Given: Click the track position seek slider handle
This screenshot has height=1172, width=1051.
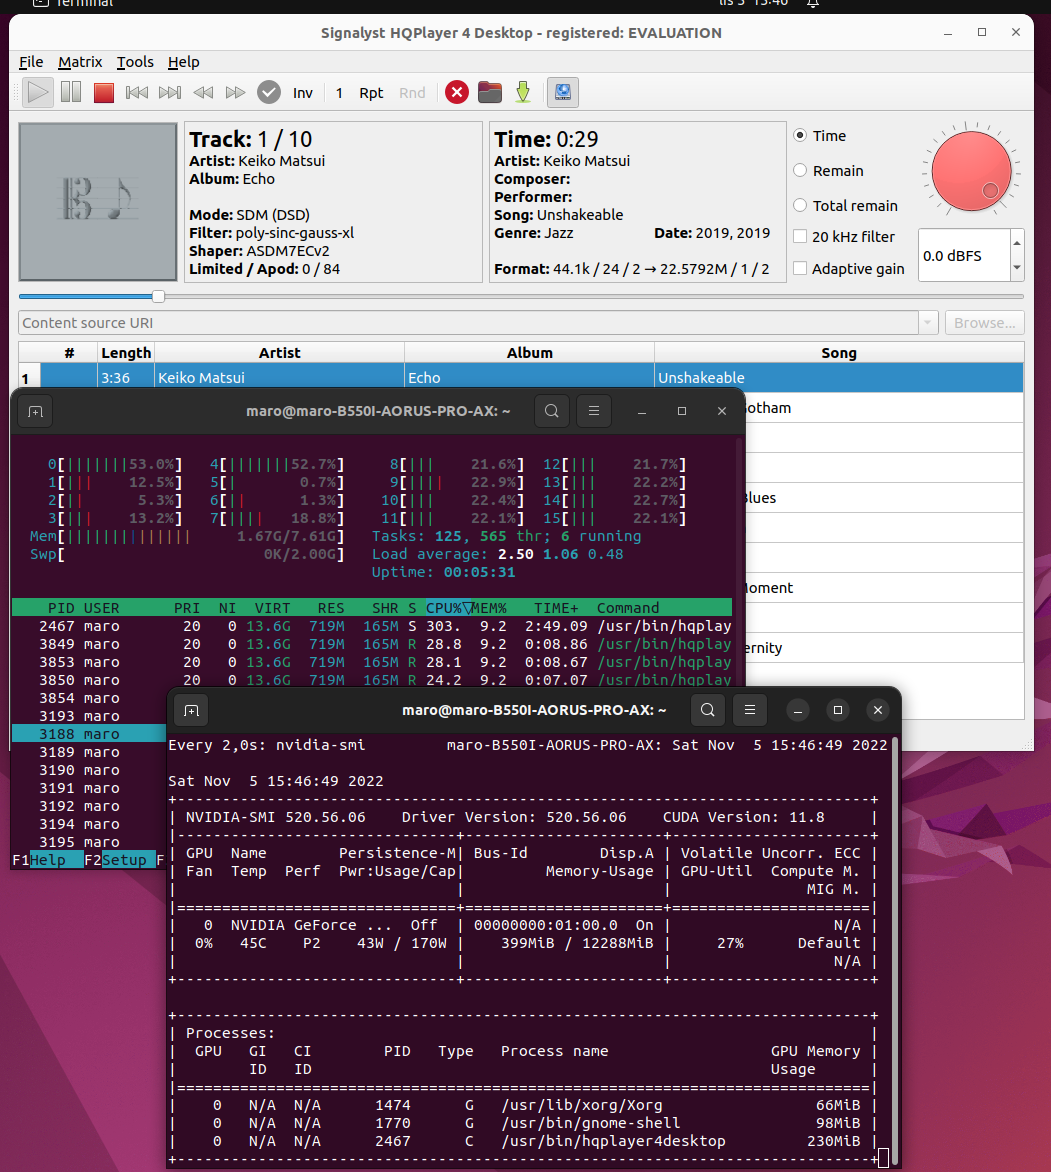Looking at the screenshot, I should pos(158,297).
